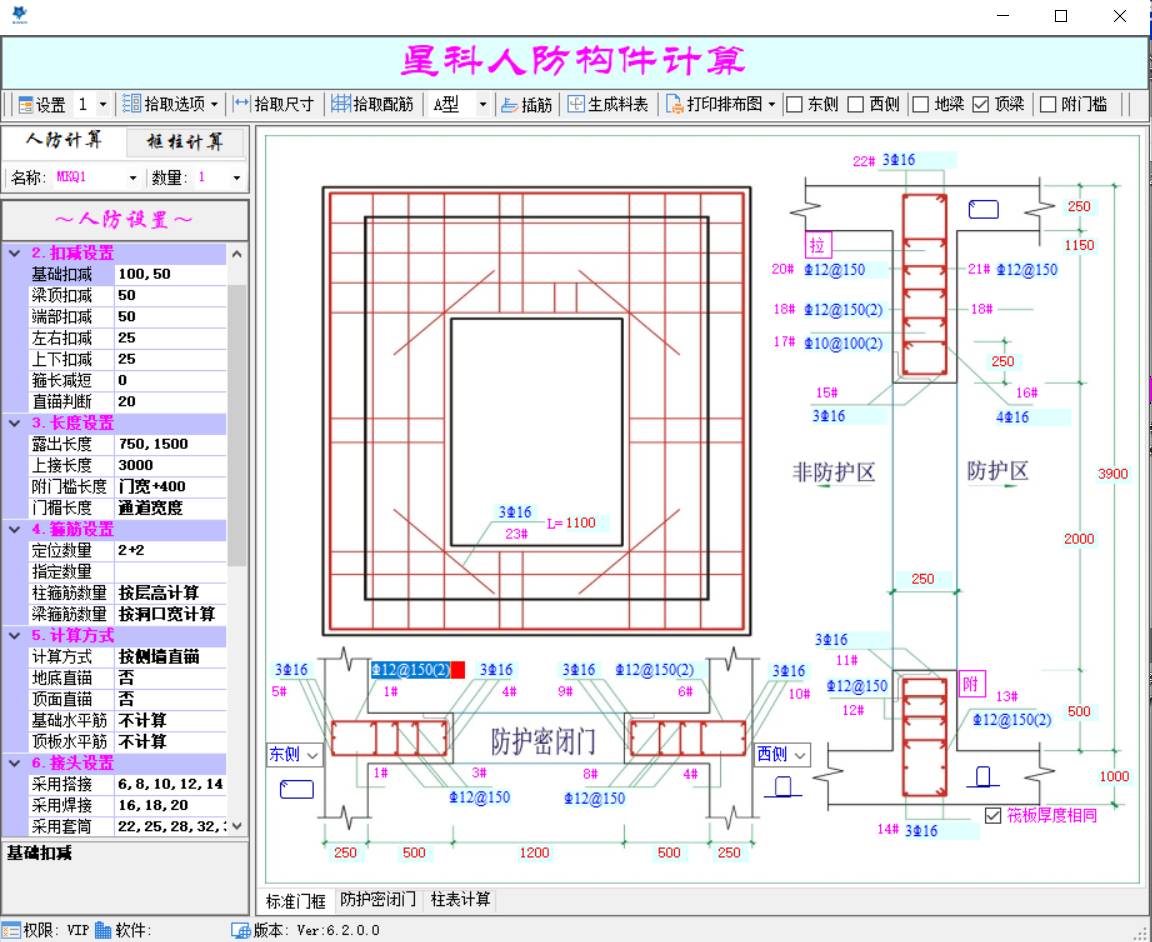Click the ～人防设置～ header button
This screenshot has height=942, width=1152.
point(125,219)
